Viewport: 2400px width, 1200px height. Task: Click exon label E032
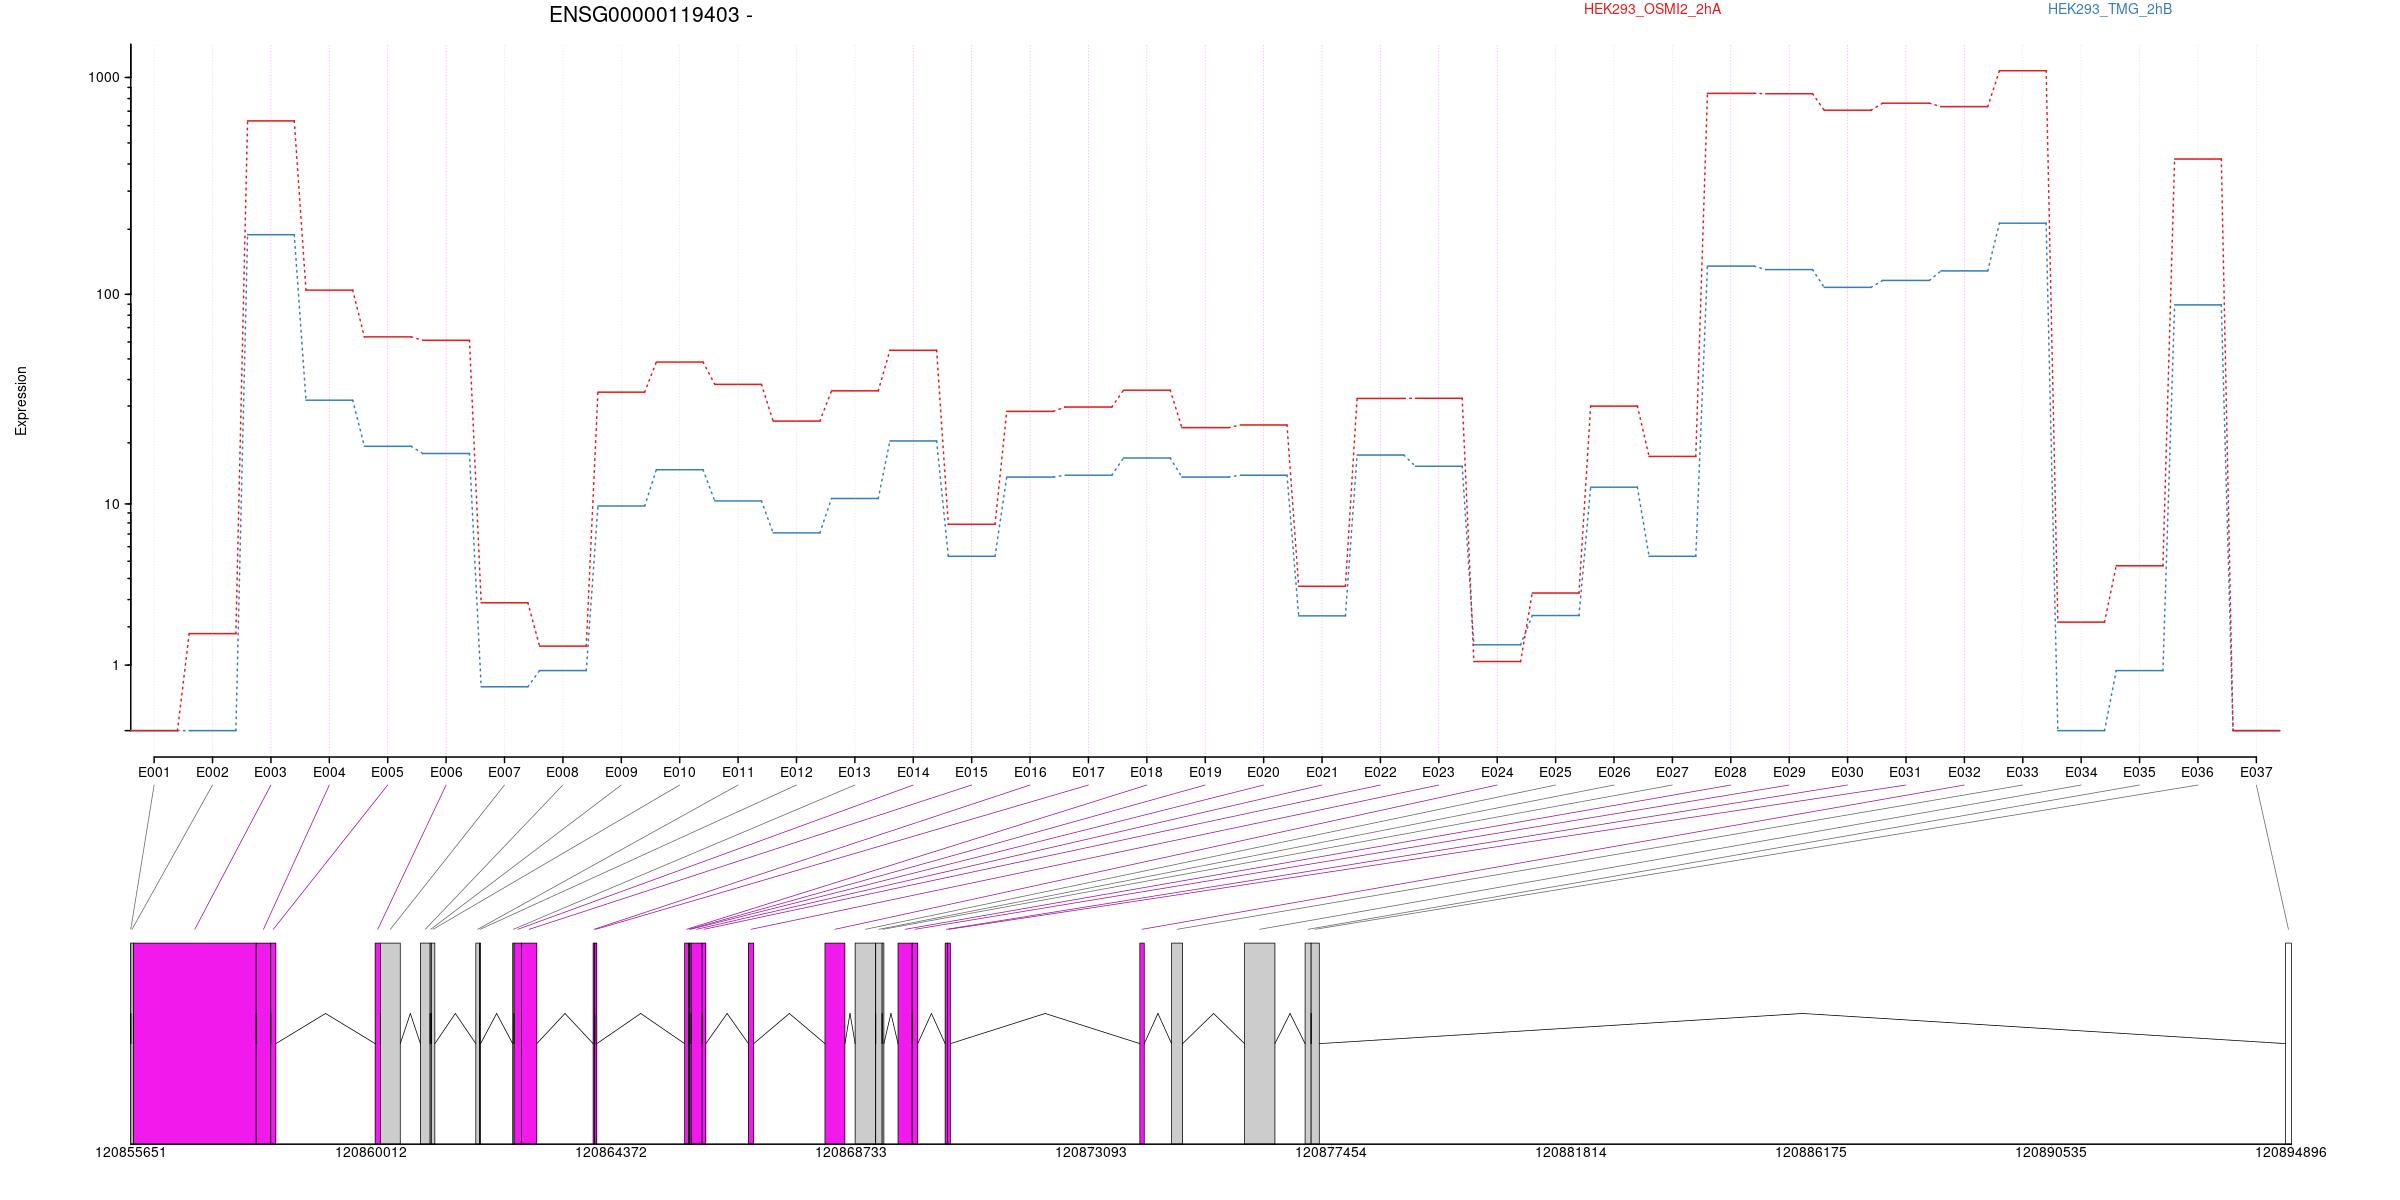[x=1964, y=772]
